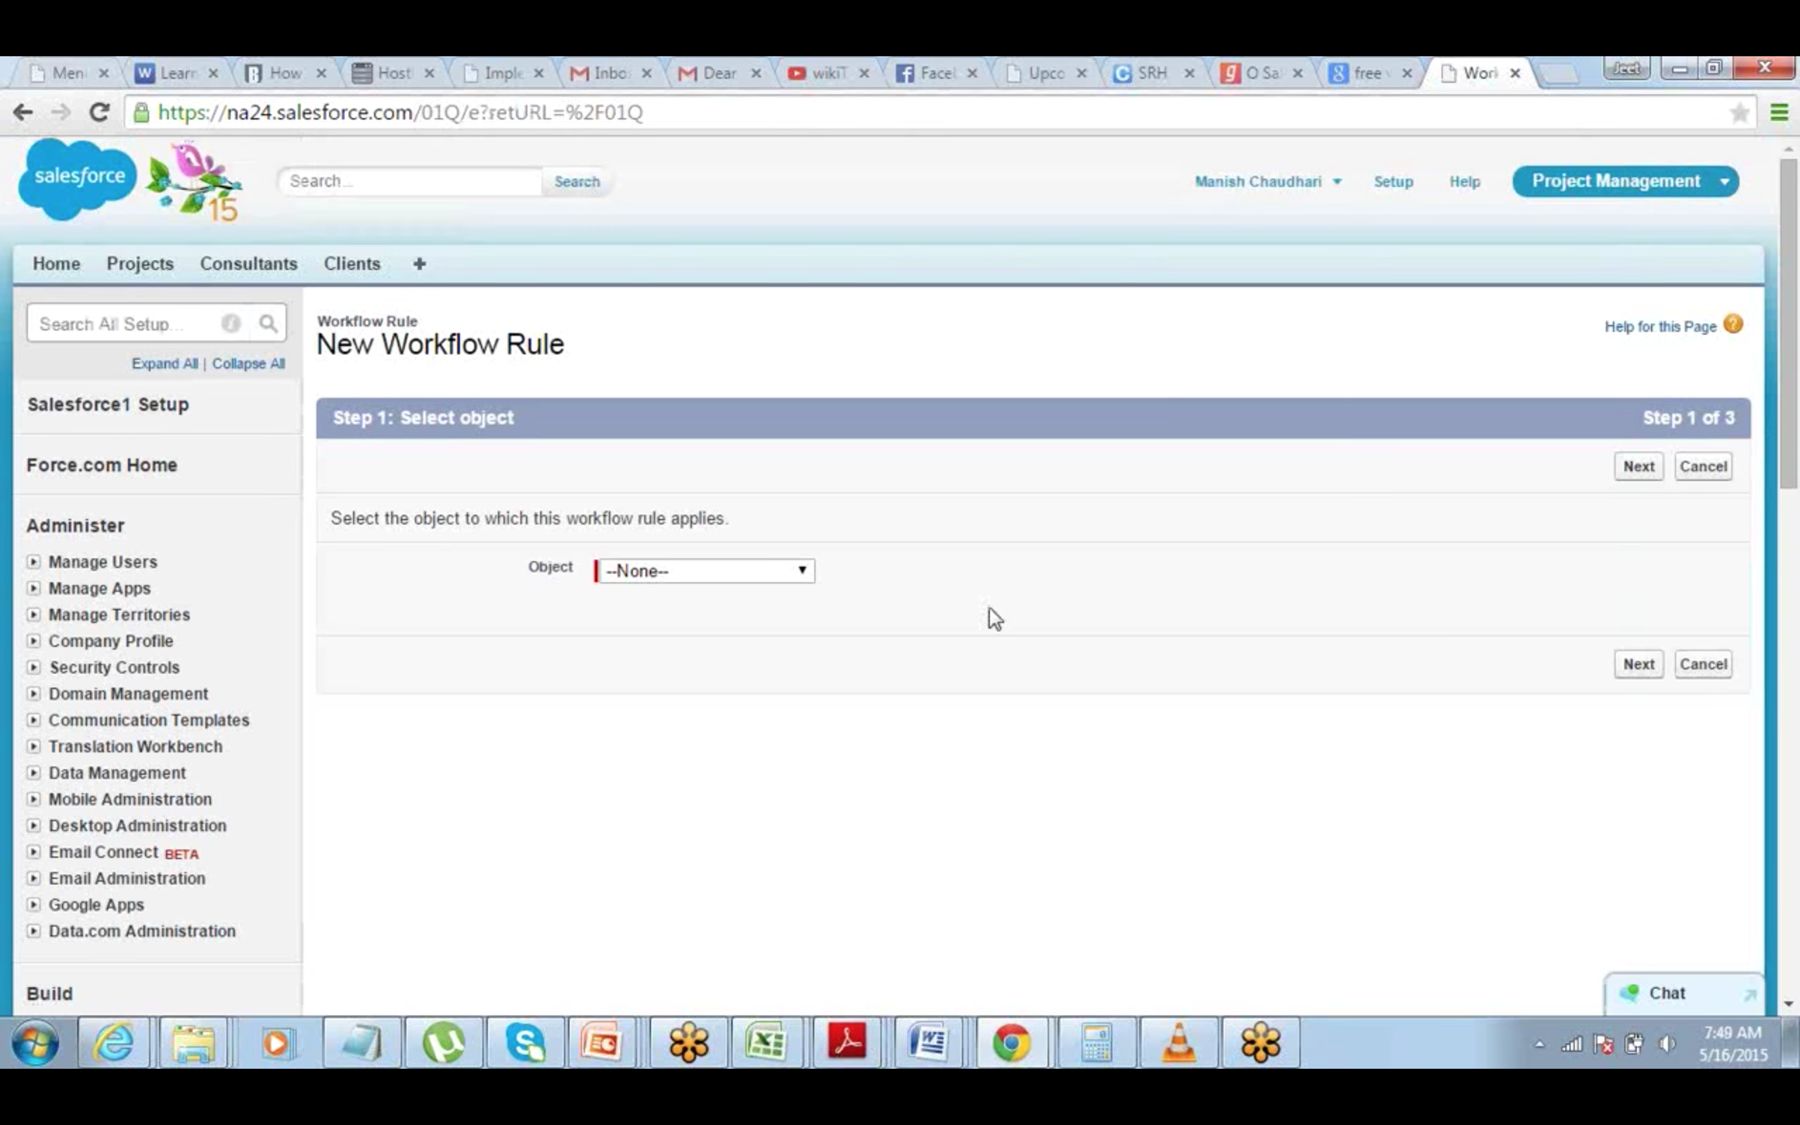Click the volume speaker tray icon
The height and width of the screenshot is (1125, 1800).
click(x=1666, y=1044)
